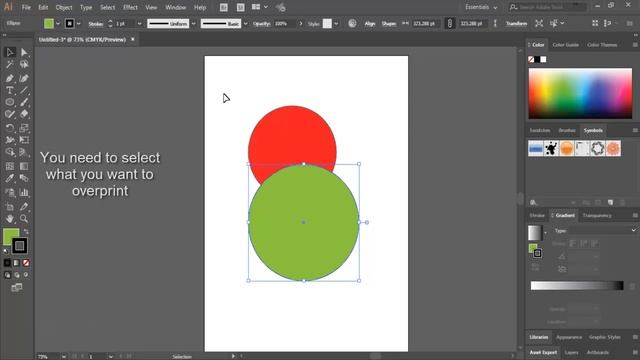Set paint mode to Color in toolbox
640x360 pixels.
[x=7, y=263]
